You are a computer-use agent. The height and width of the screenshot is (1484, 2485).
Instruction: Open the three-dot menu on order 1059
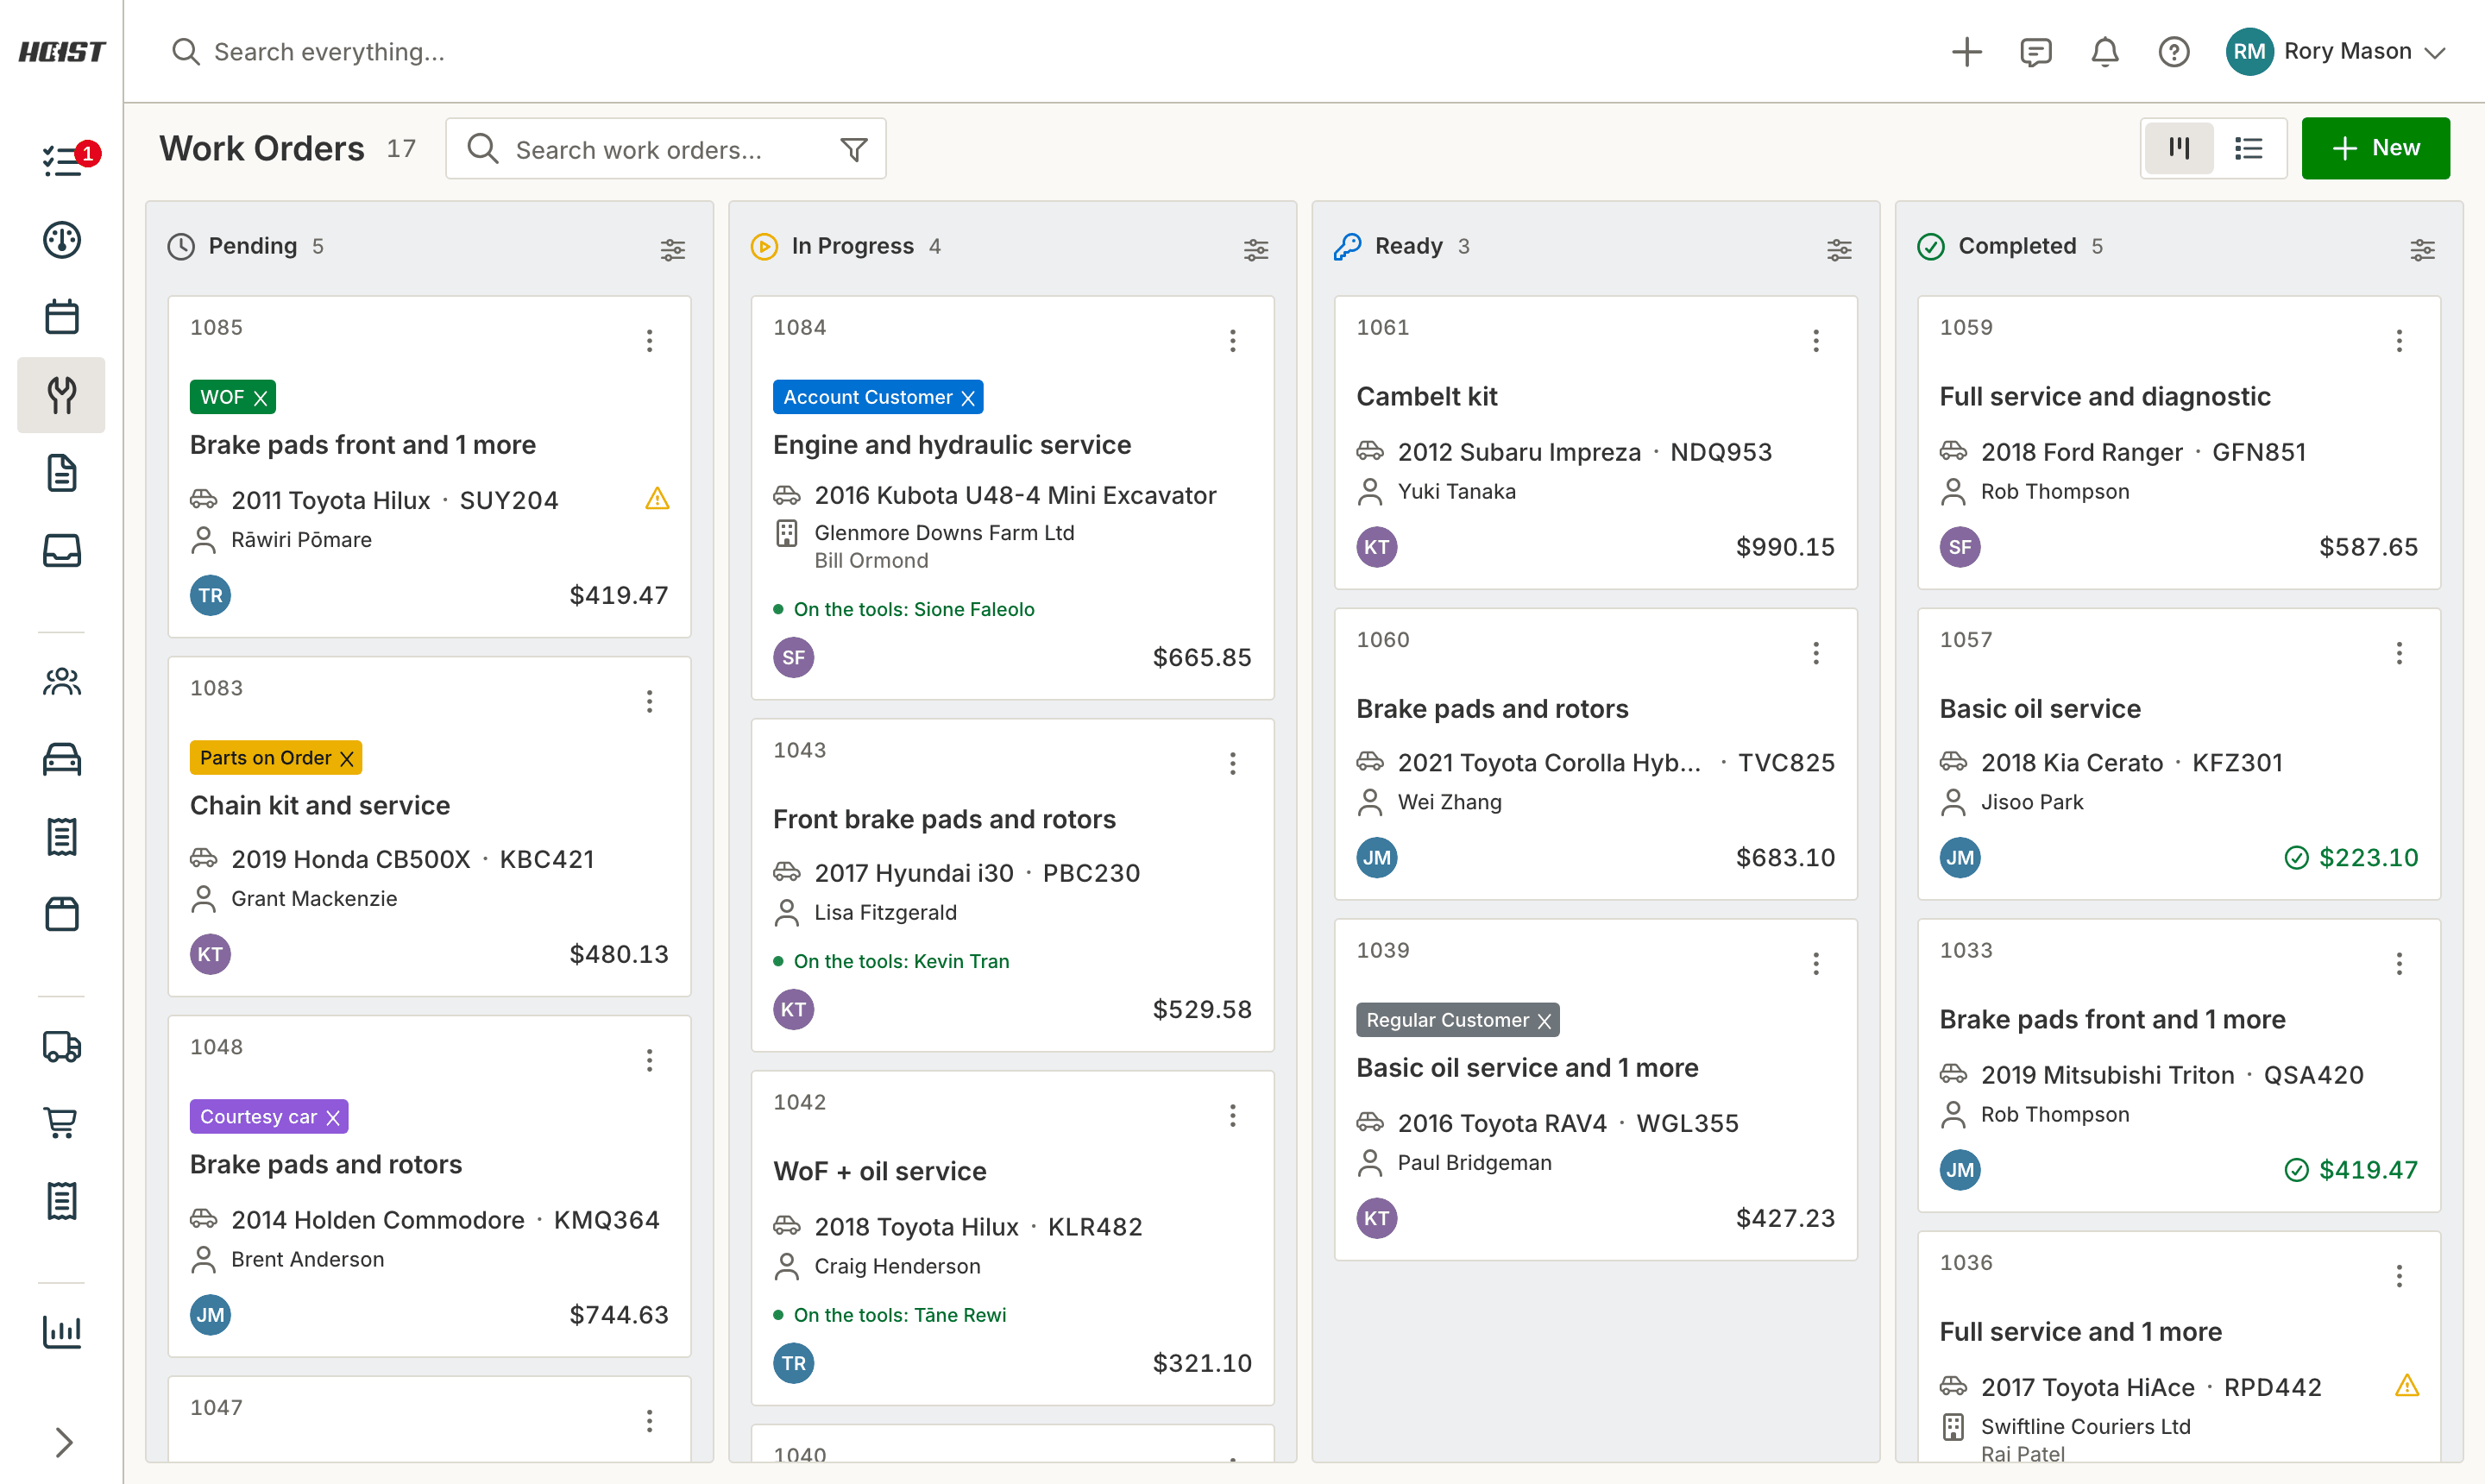2398,341
